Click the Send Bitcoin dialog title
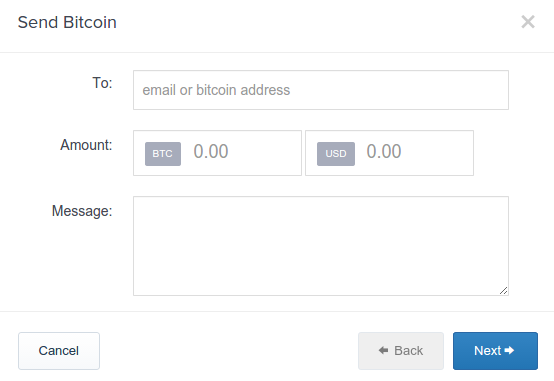The width and height of the screenshot is (554, 381). 67,22
